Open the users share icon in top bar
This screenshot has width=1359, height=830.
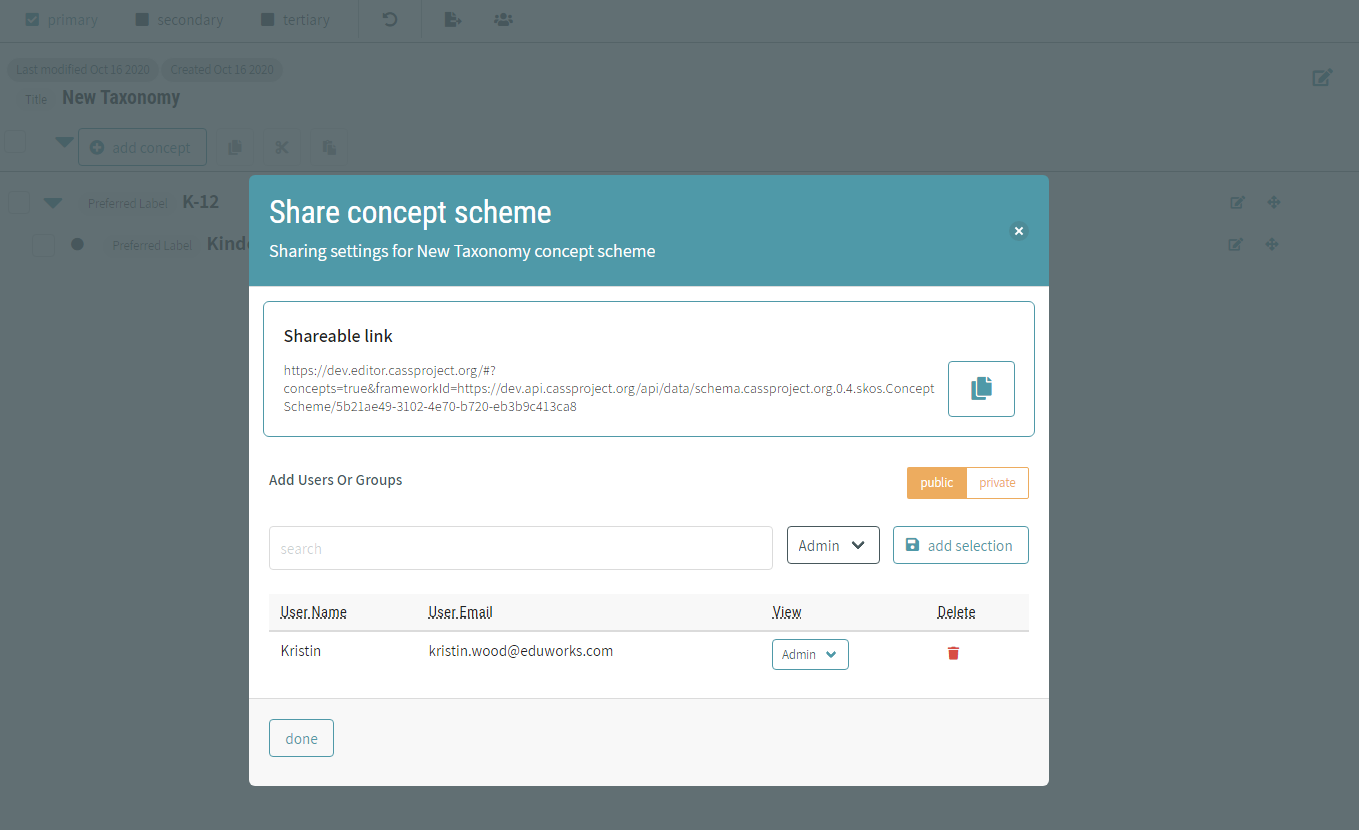click(x=503, y=19)
